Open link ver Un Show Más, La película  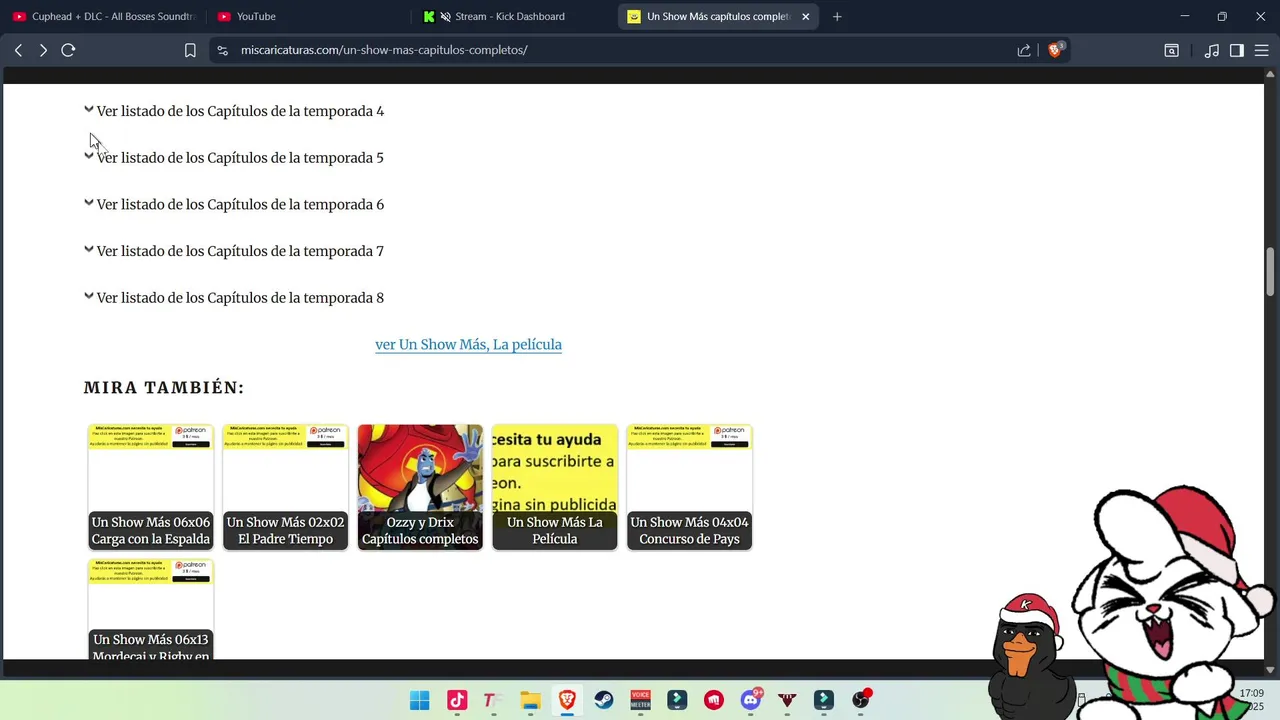468,345
